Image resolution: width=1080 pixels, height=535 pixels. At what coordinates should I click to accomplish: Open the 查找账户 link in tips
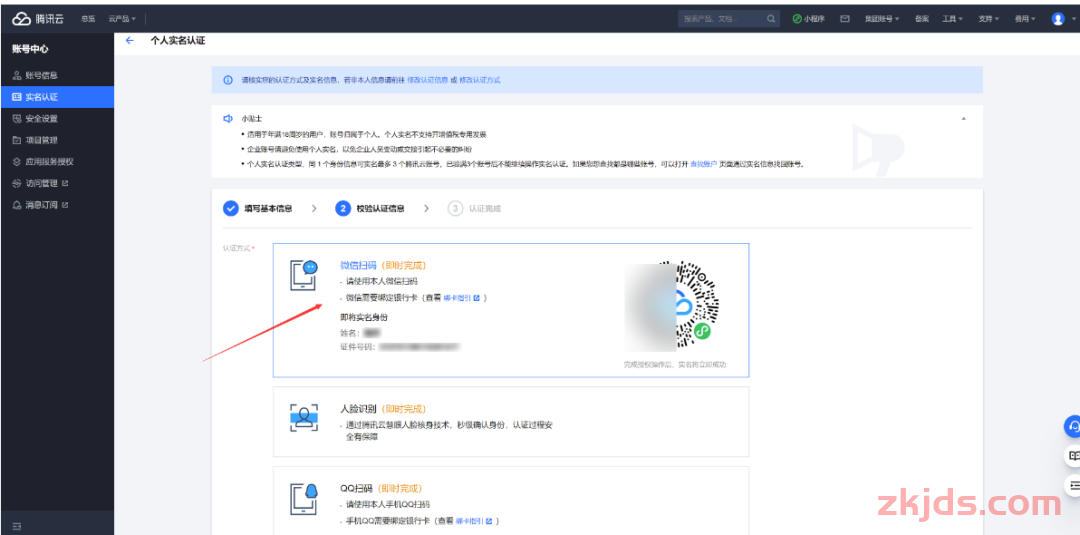[703, 165]
